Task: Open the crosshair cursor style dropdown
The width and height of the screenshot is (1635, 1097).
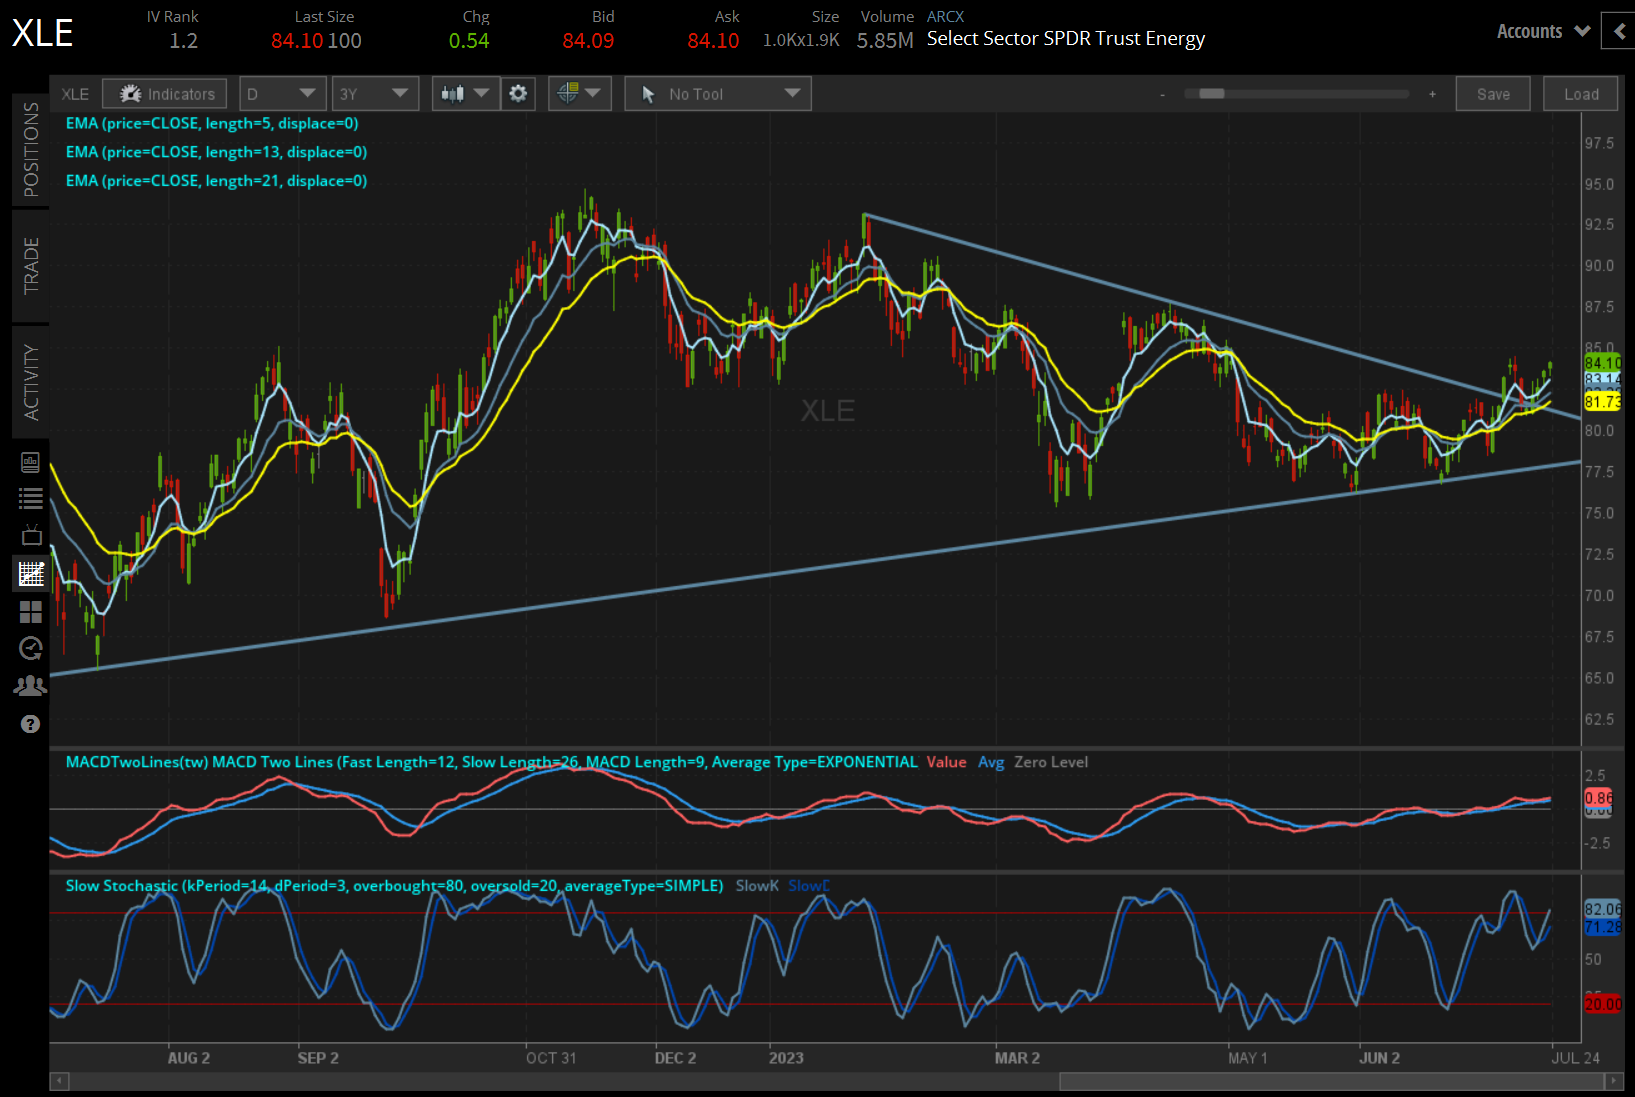Action: tap(579, 94)
